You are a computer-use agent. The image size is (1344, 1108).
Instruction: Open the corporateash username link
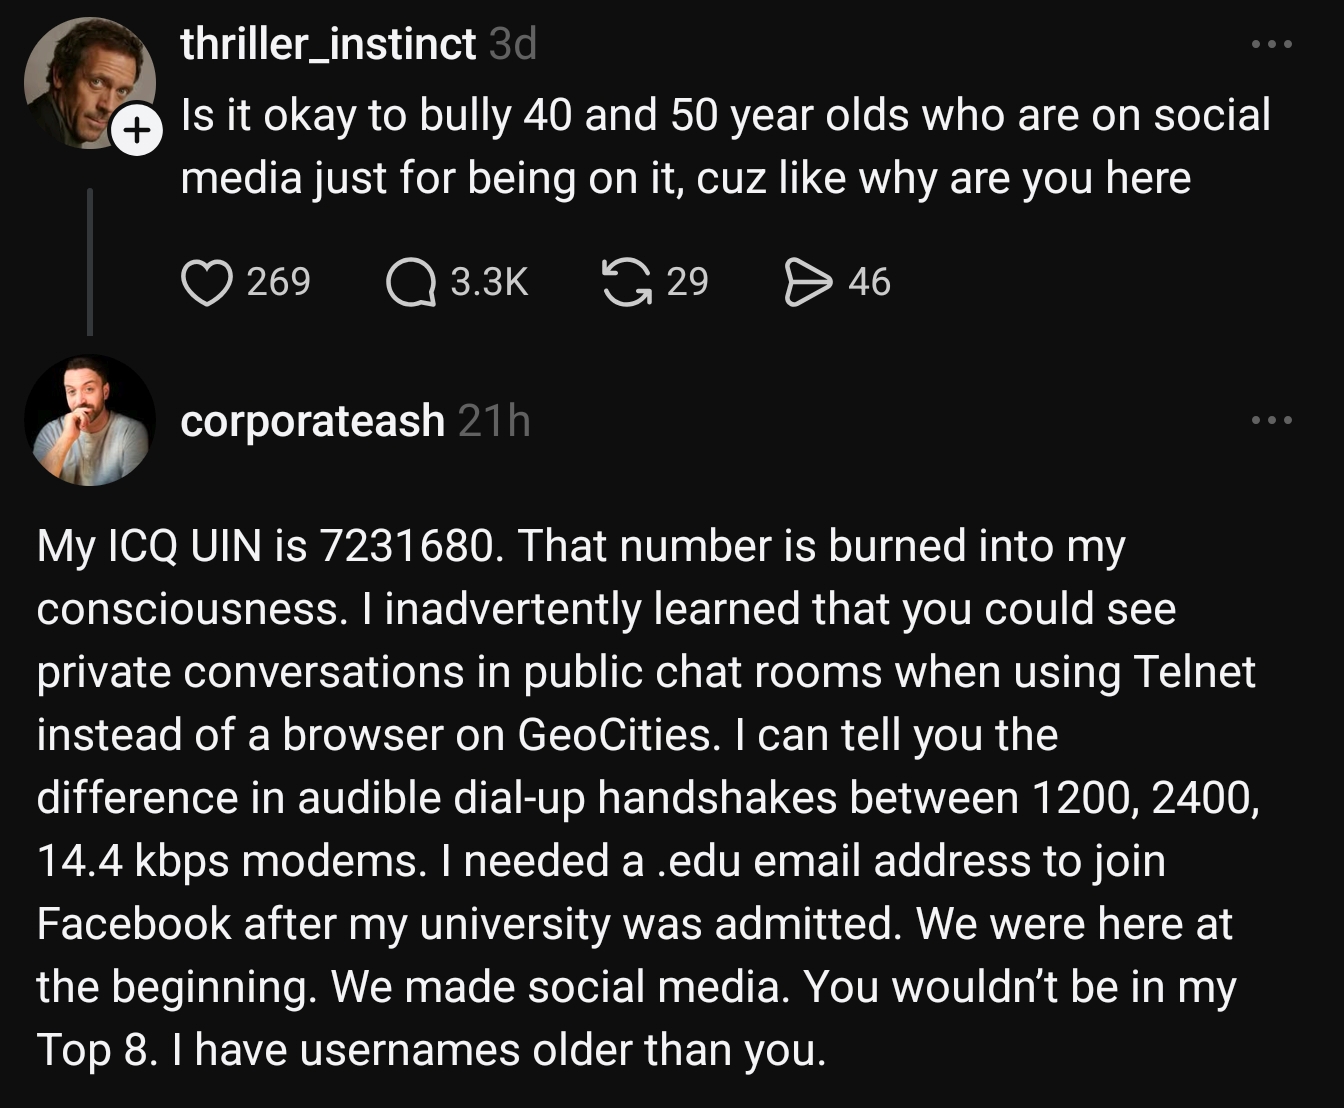click(x=312, y=421)
